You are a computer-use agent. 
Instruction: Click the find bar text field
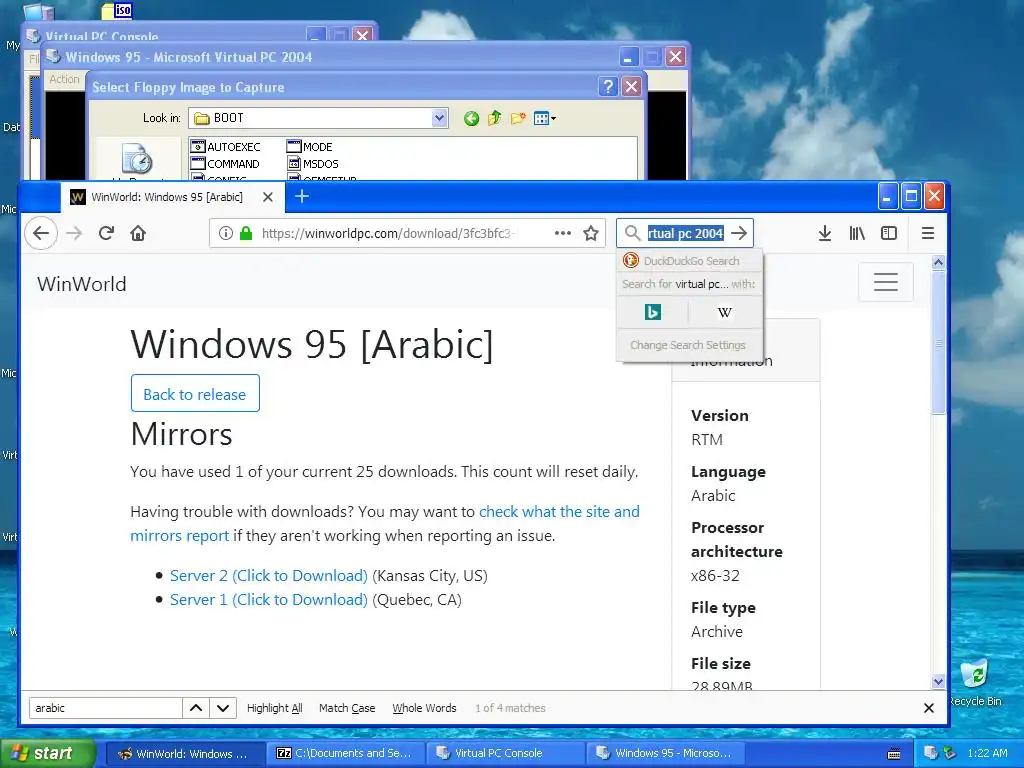coord(105,708)
